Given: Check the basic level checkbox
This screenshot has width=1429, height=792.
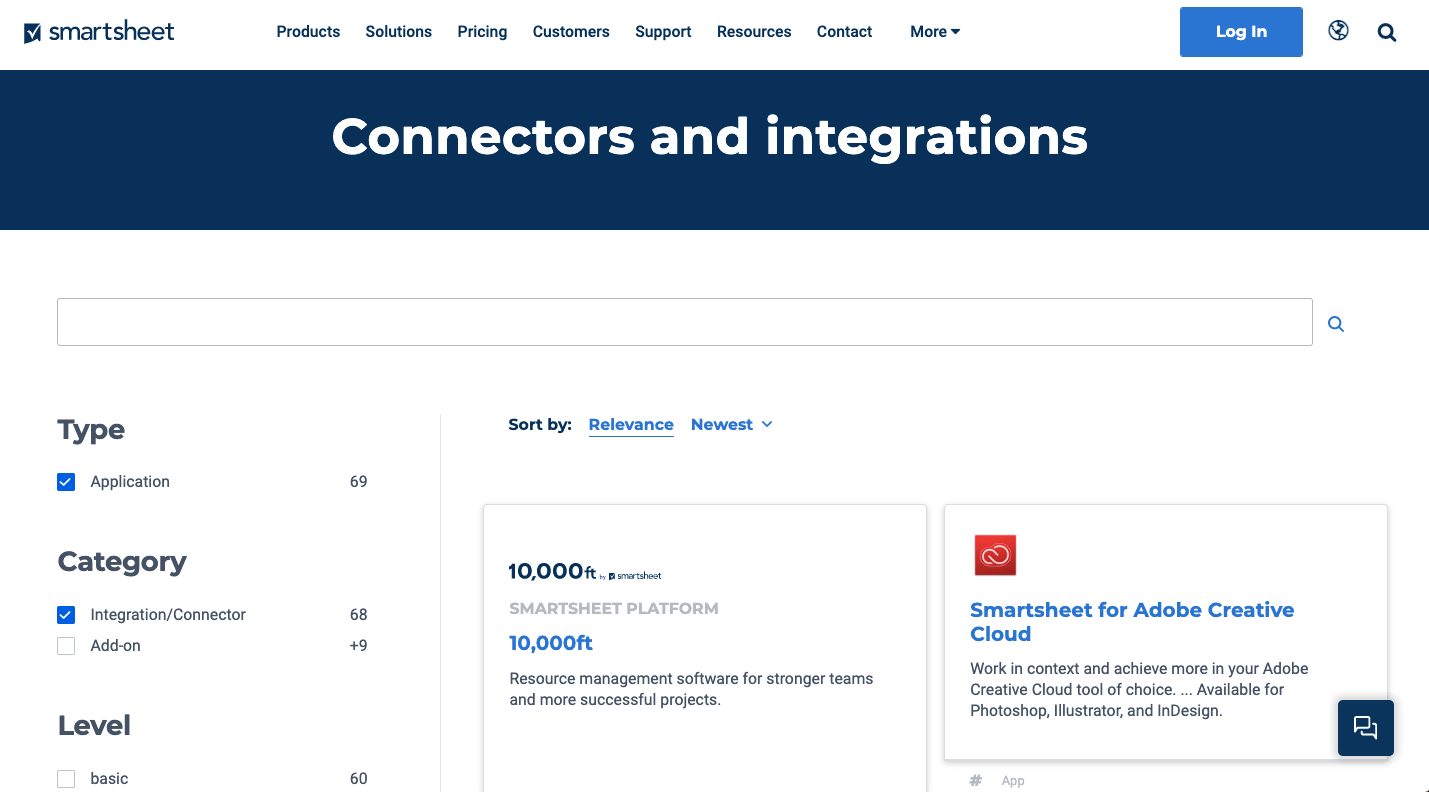Looking at the screenshot, I should [66, 779].
